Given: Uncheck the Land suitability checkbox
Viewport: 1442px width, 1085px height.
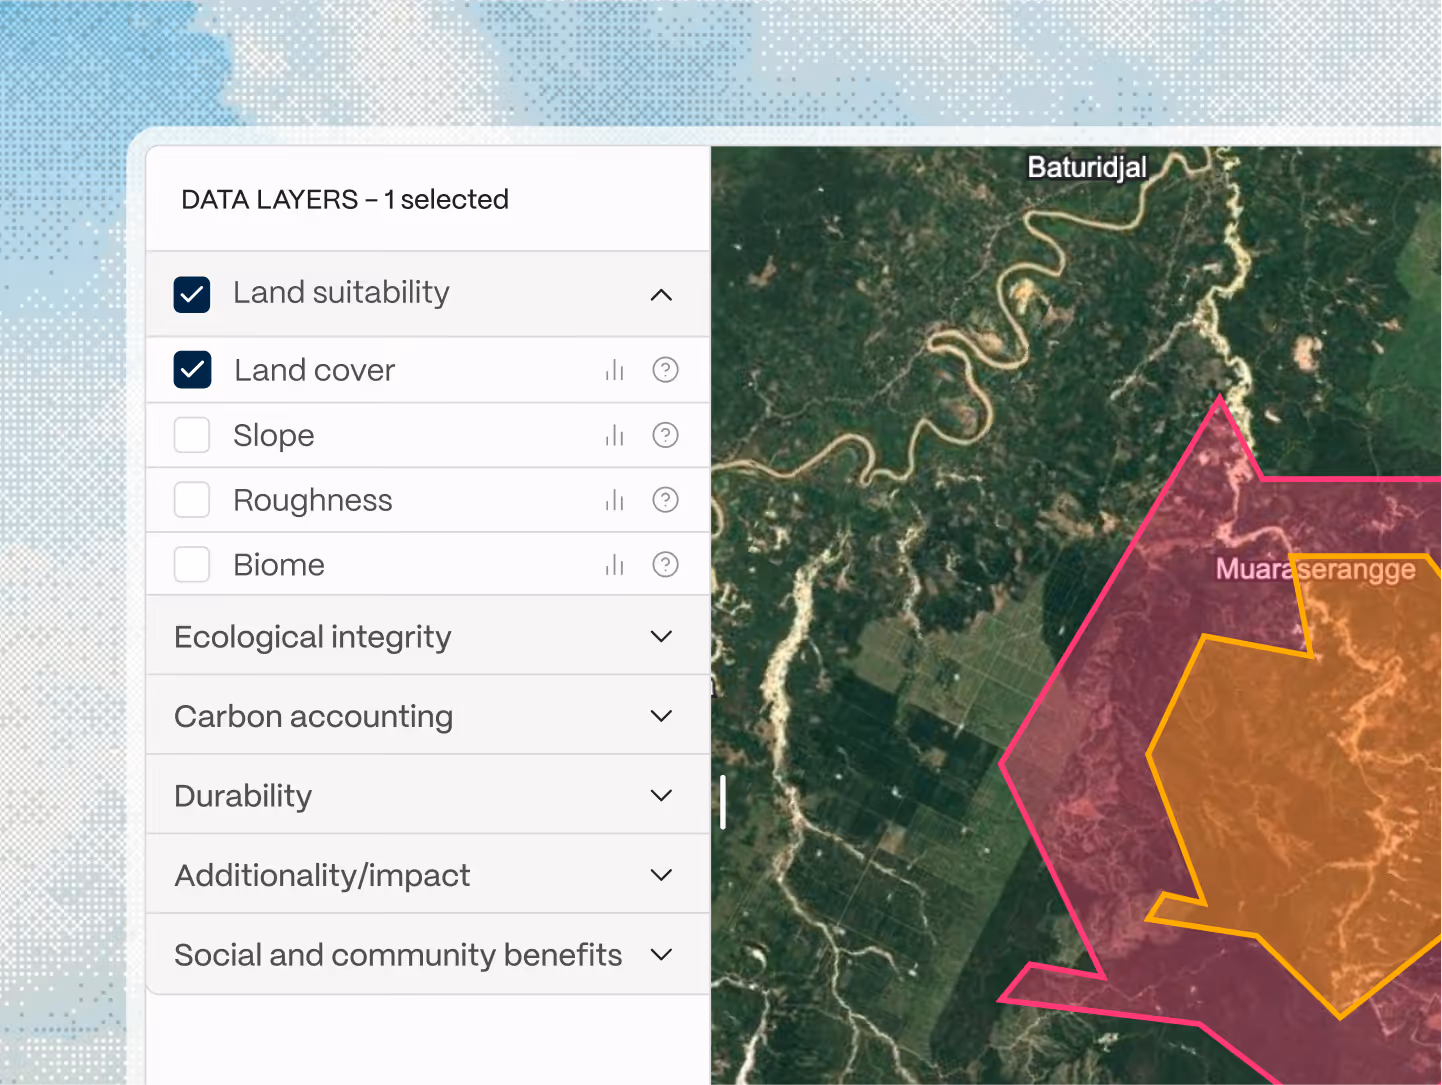Looking at the screenshot, I should (x=192, y=295).
